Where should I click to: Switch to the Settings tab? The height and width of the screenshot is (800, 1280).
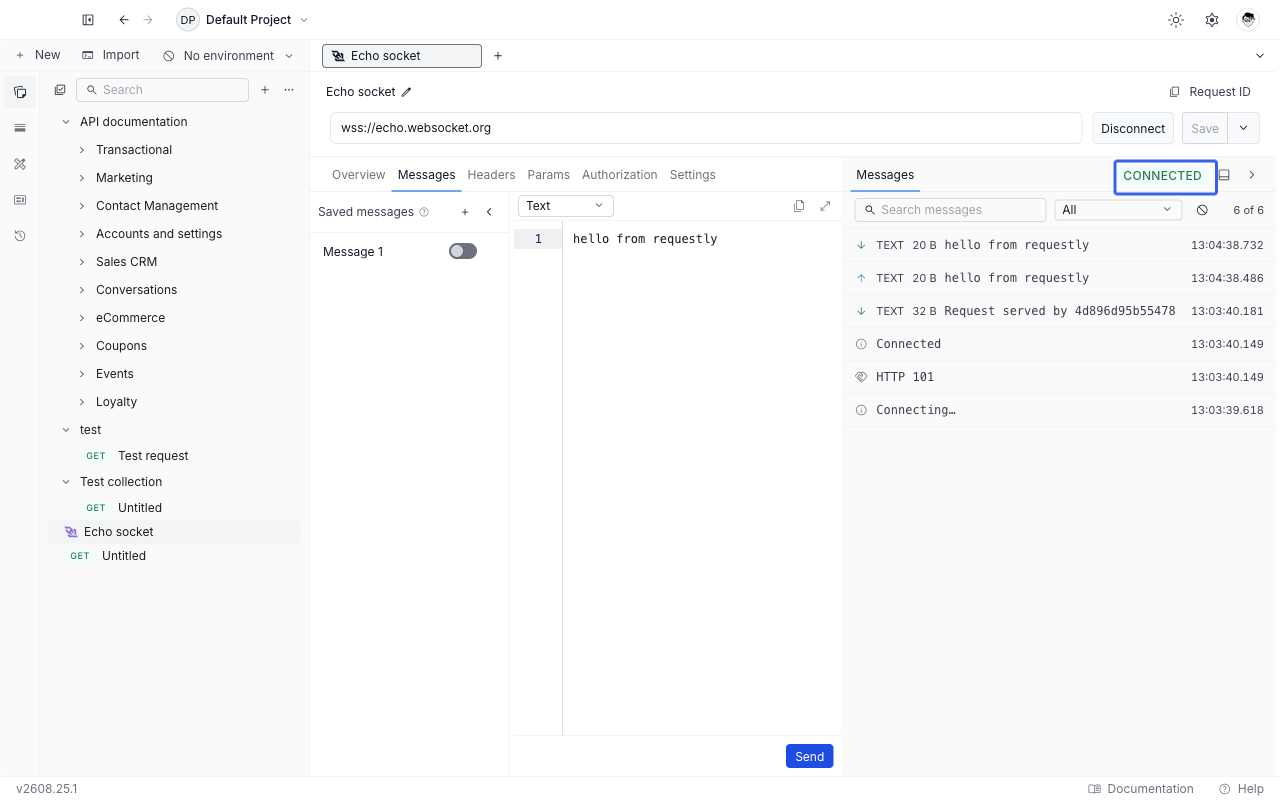coord(692,175)
